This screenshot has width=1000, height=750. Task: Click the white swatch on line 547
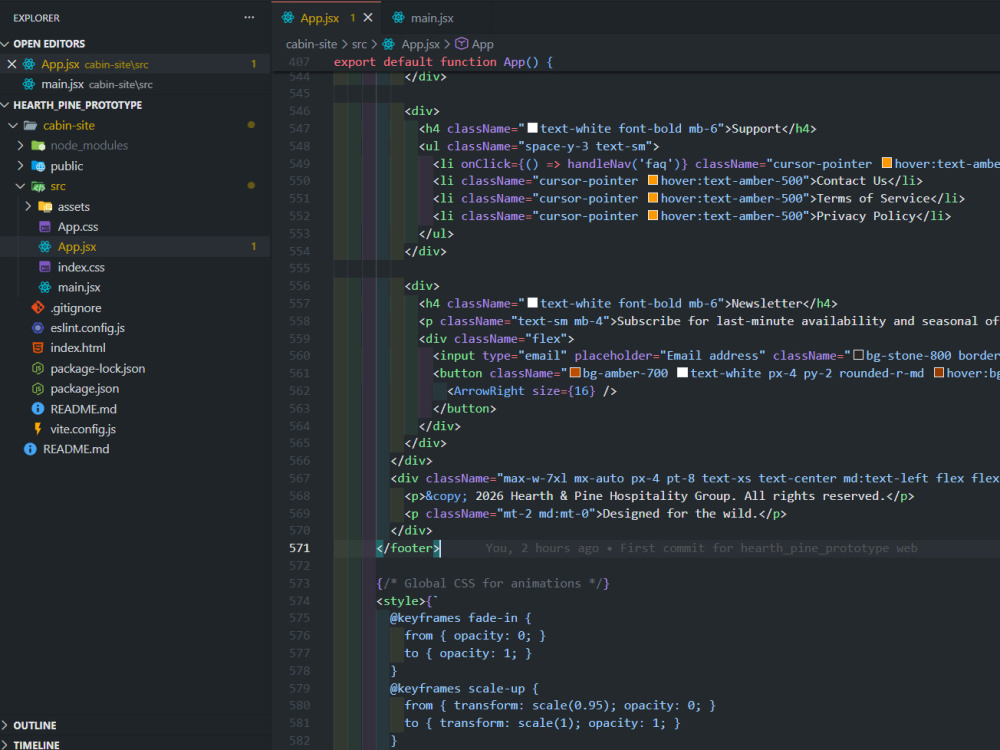pyautogui.click(x=533, y=128)
